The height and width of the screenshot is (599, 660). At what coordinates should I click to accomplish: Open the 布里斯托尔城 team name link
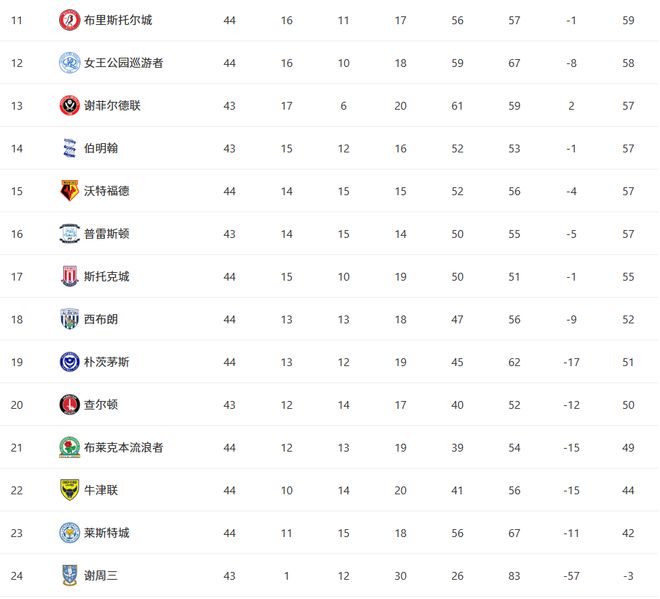point(118,20)
